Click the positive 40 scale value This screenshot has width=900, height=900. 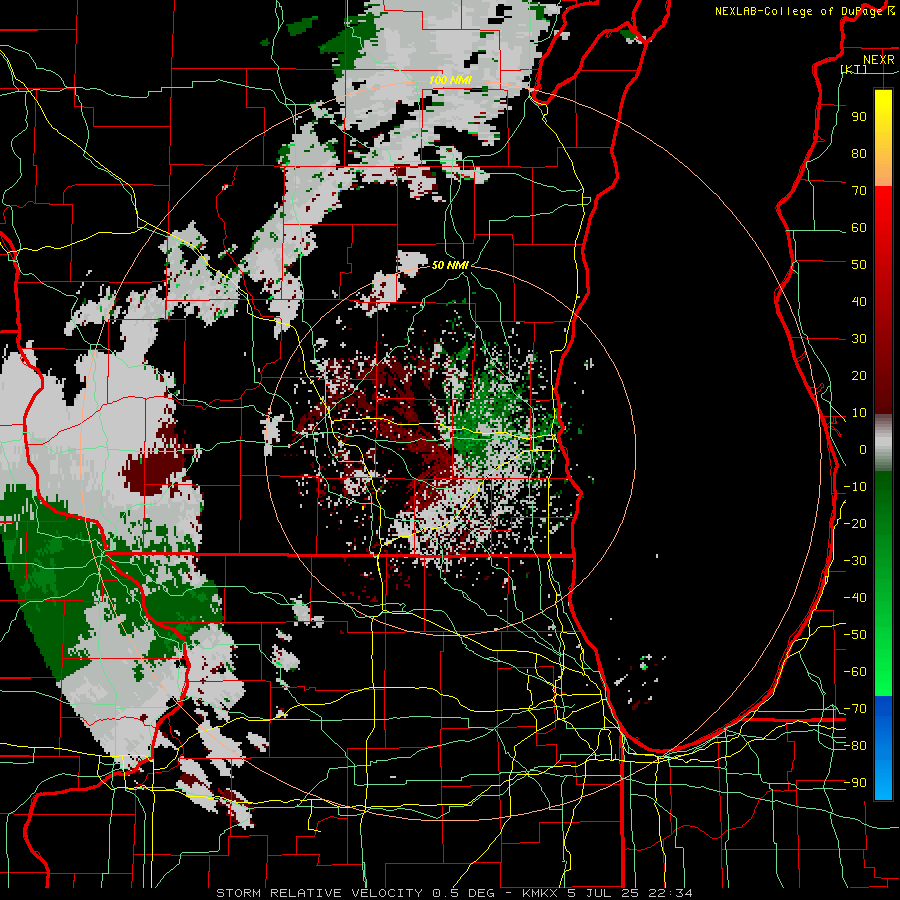(859, 301)
